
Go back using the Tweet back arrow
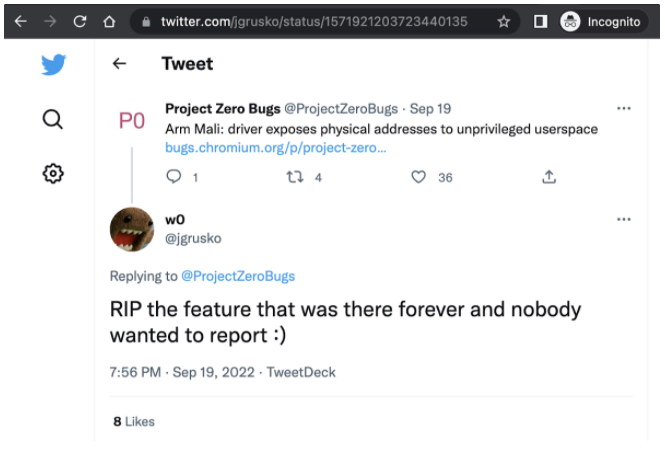click(119, 64)
